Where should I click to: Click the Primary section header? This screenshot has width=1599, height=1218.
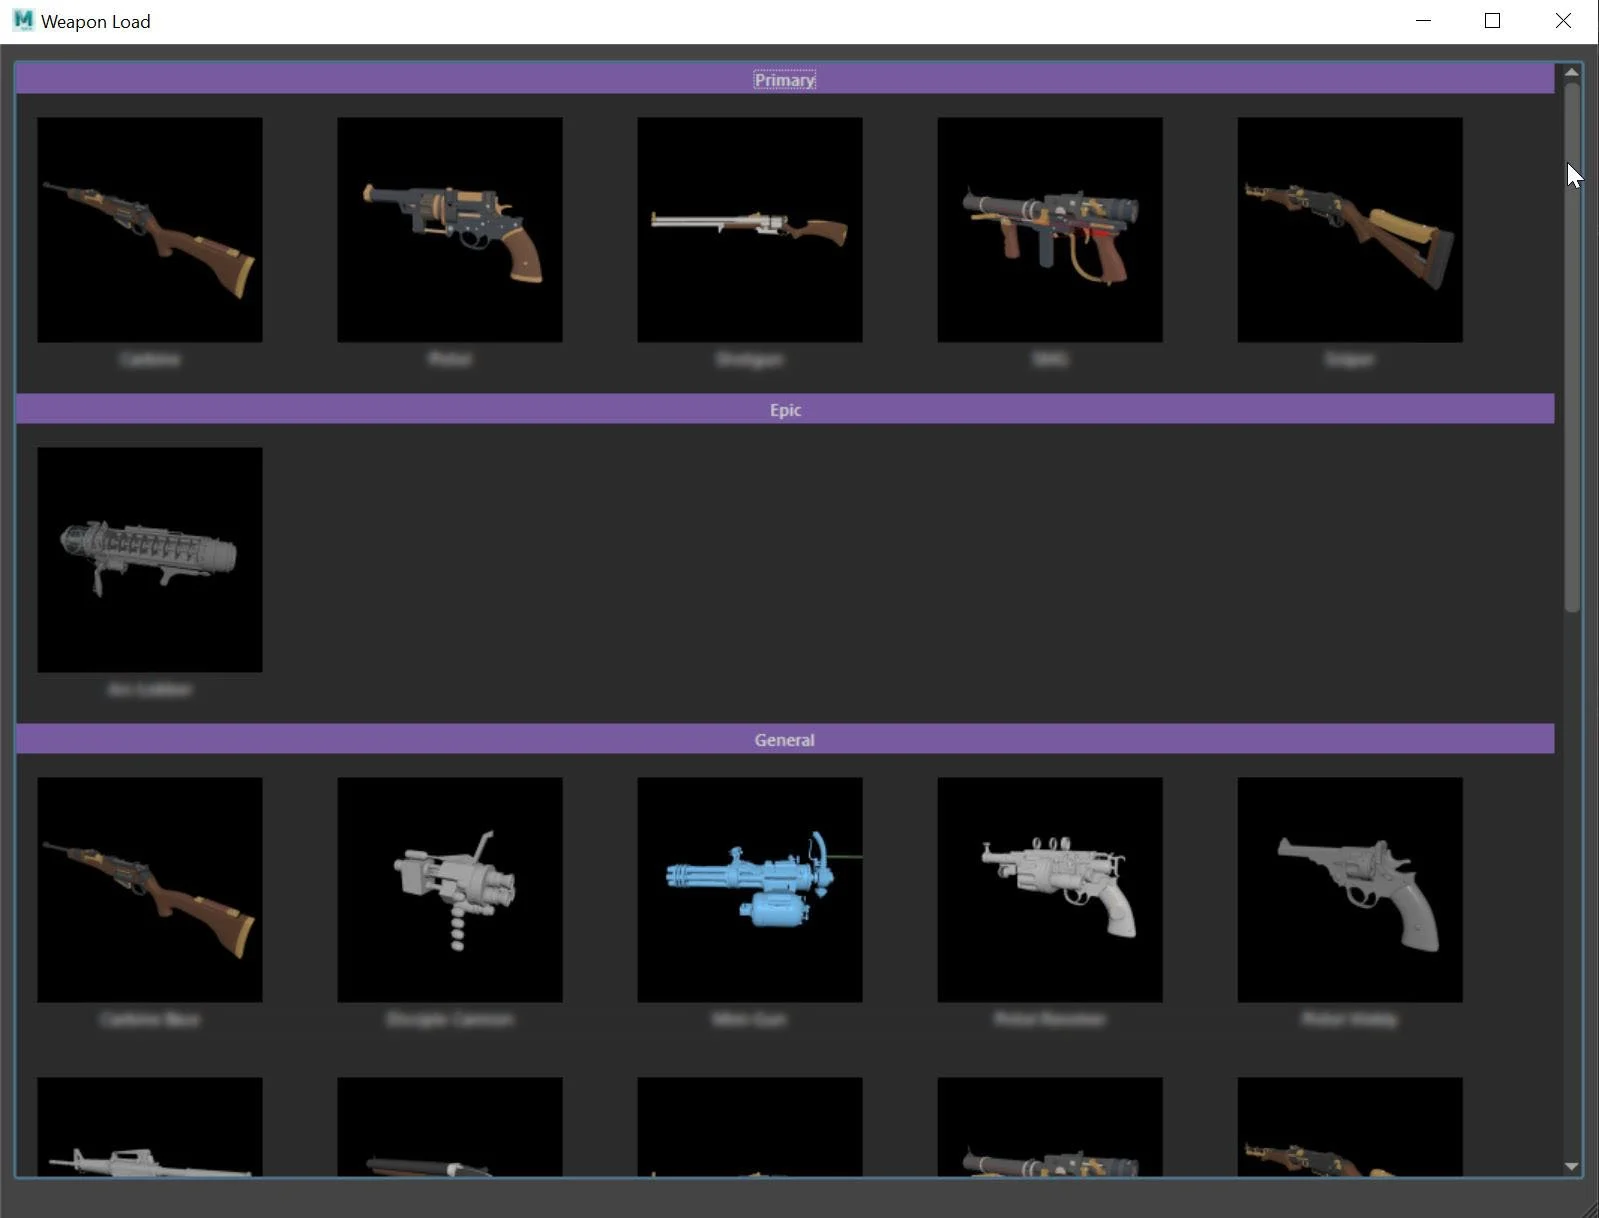click(x=785, y=79)
